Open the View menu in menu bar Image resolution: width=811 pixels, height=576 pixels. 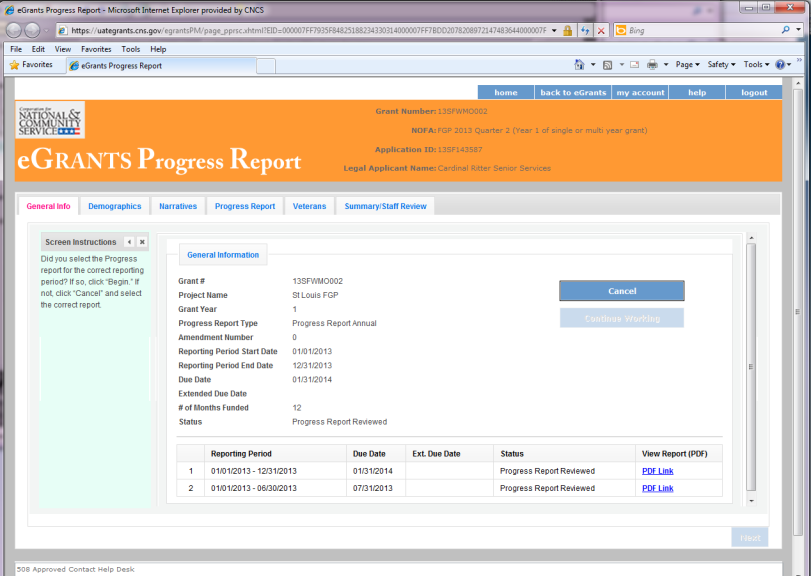click(62, 48)
